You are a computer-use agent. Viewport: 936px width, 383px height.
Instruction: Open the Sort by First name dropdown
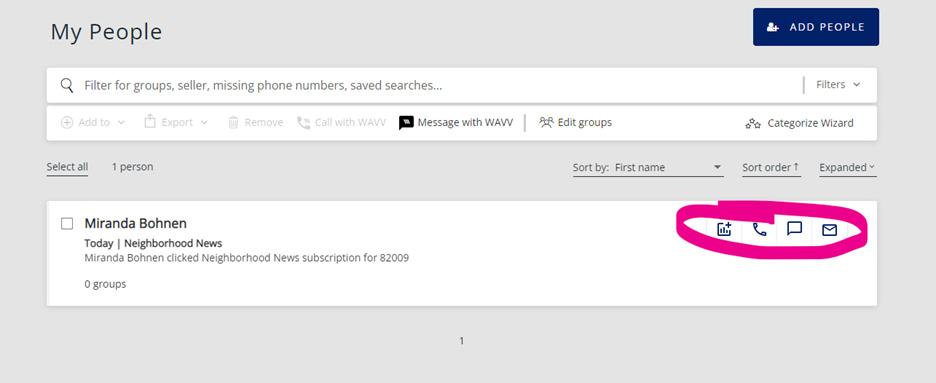pyautogui.click(x=648, y=168)
